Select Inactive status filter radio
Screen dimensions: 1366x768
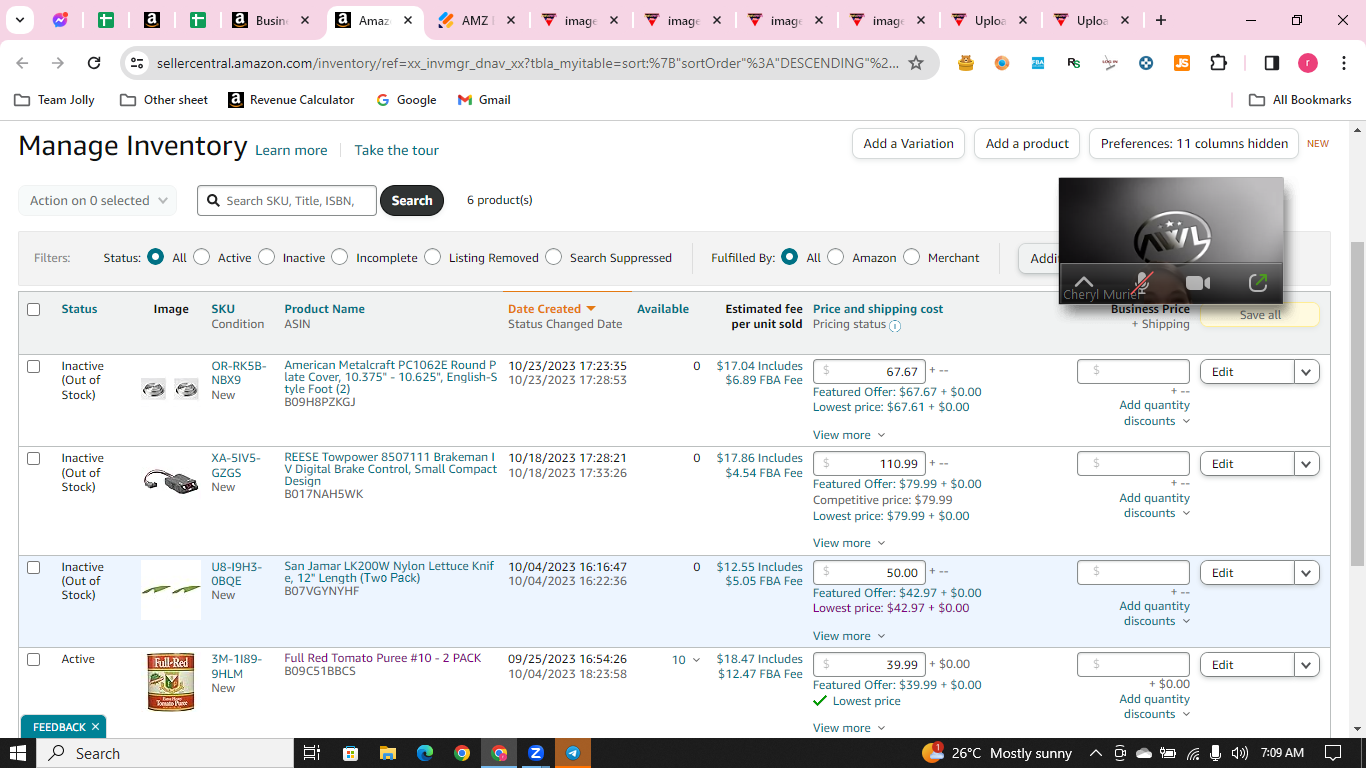(266, 257)
